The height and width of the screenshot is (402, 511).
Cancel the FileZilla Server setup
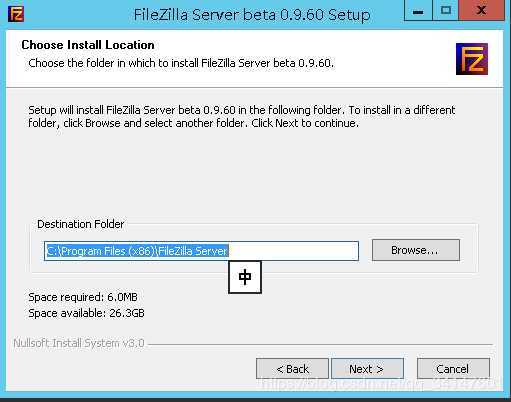(453, 369)
